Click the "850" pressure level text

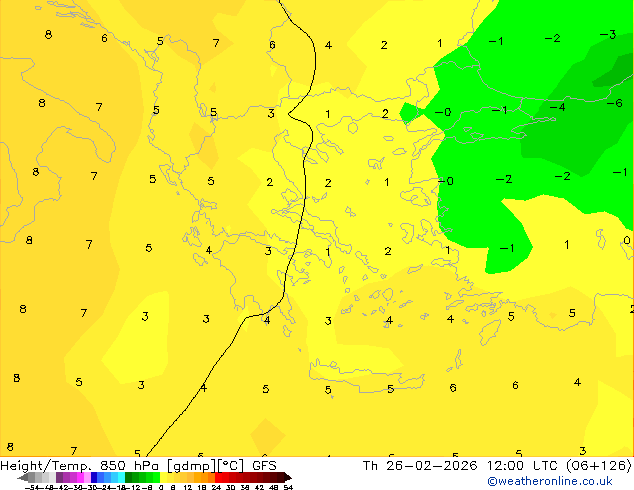coord(113,466)
